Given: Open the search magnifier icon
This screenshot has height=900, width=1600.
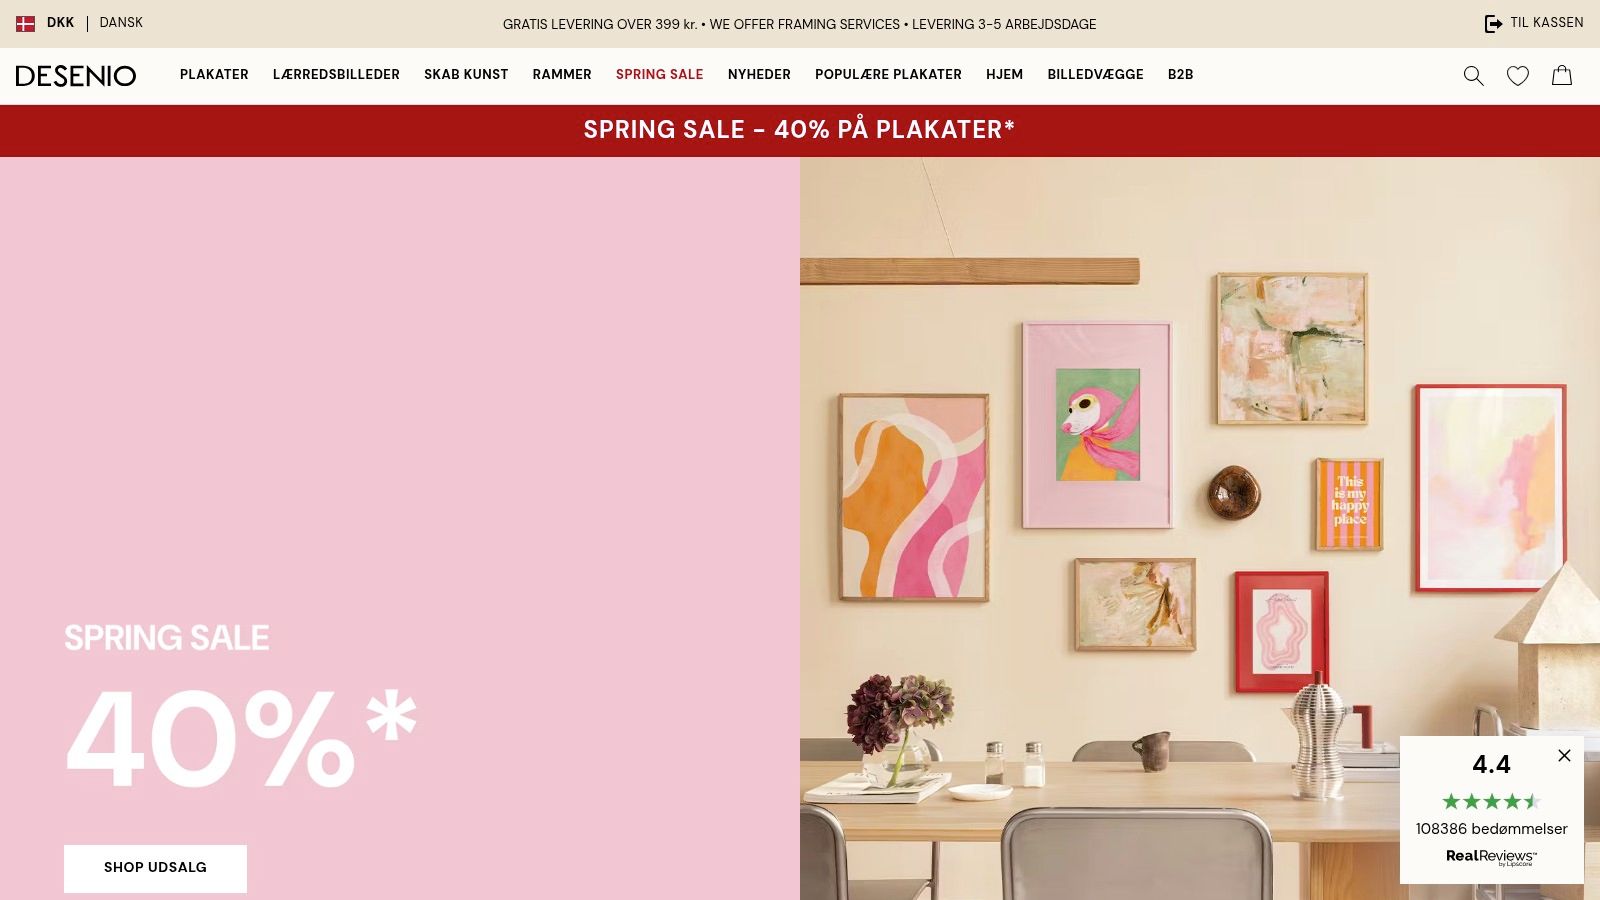Looking at the screenshot, I should tap(1473, 76).
